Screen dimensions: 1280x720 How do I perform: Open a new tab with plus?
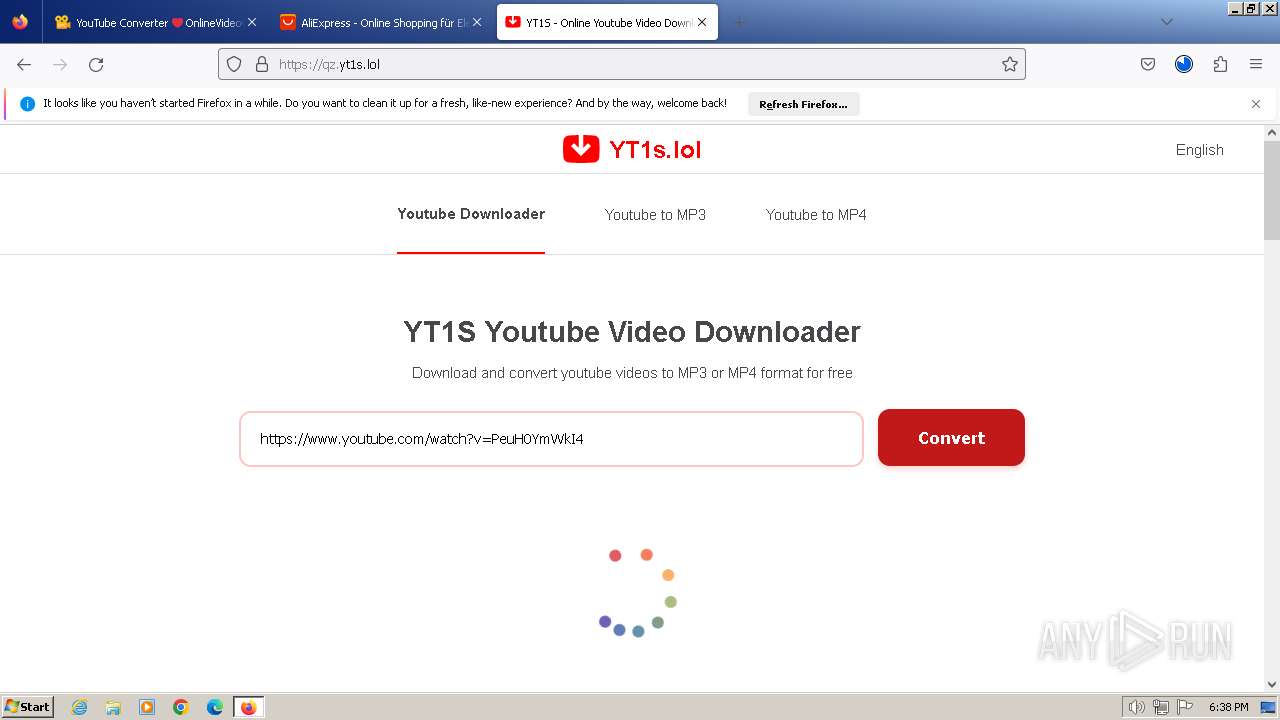point(740,22)
